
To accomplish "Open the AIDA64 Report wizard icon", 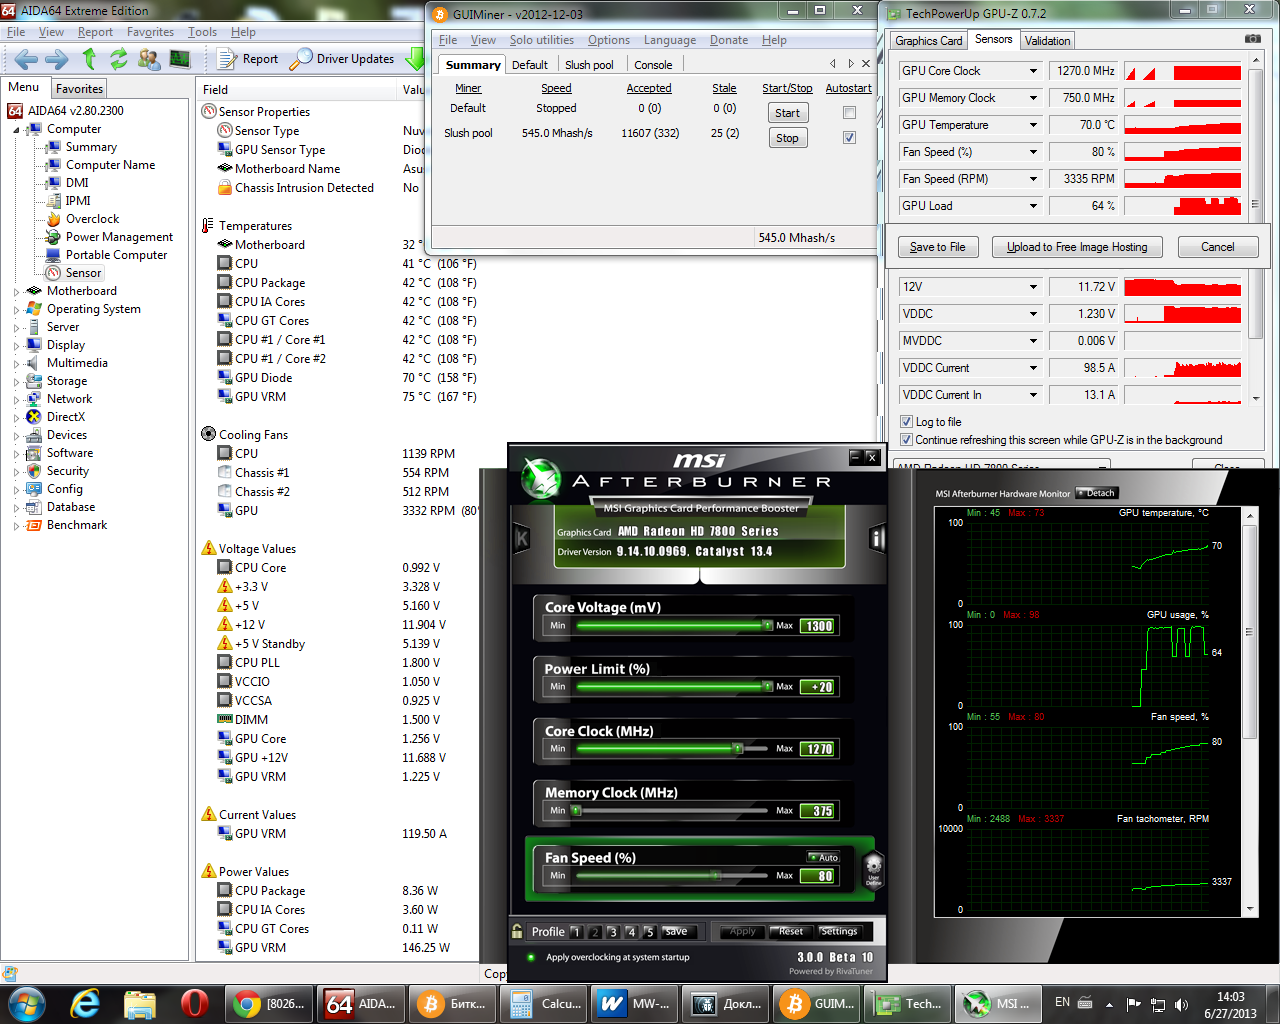I will 227,59.
